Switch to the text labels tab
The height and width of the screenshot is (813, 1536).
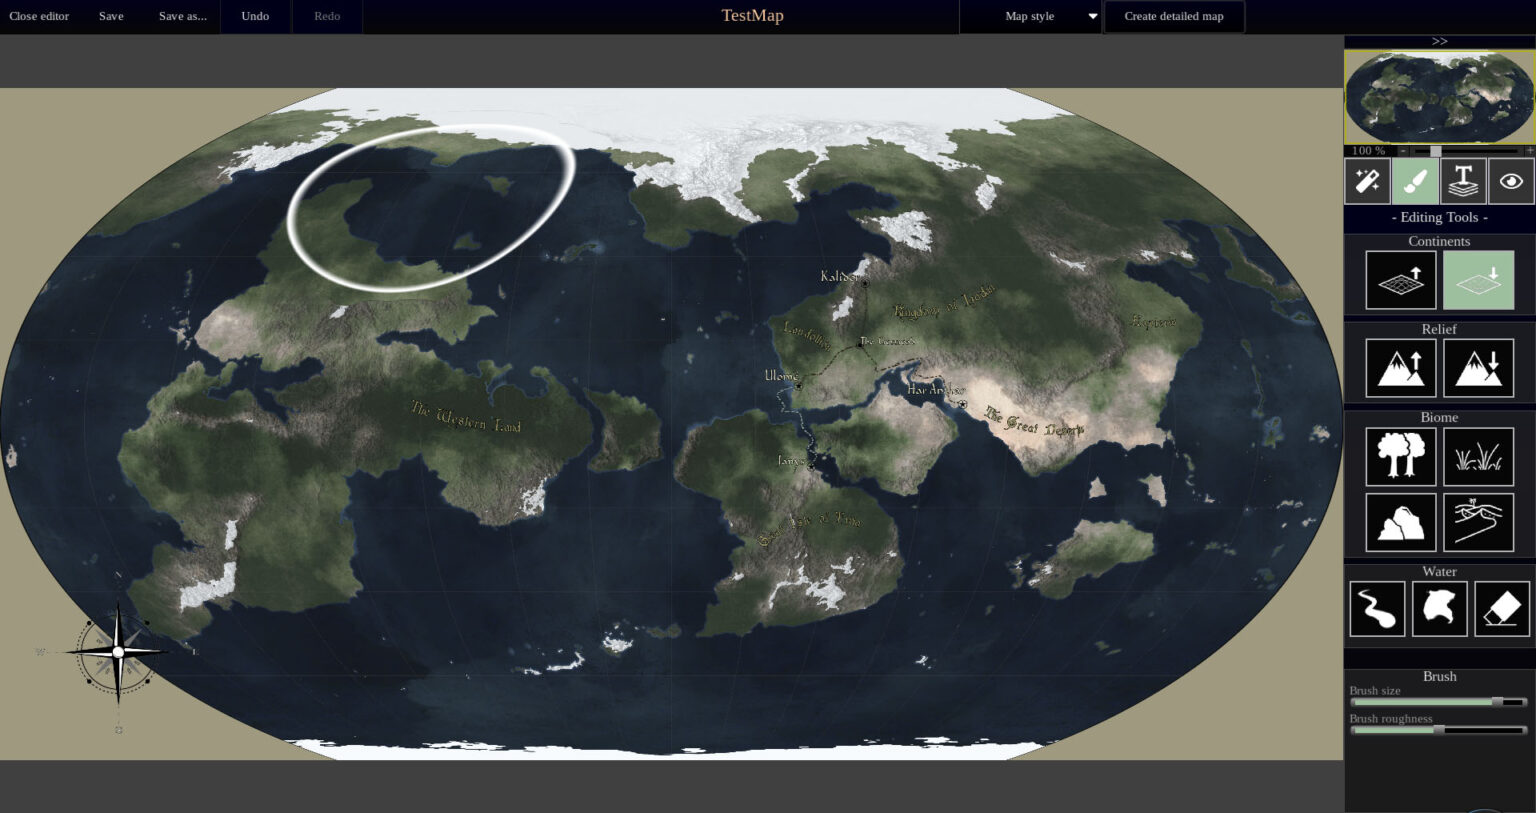click(x=1463, y=182)
